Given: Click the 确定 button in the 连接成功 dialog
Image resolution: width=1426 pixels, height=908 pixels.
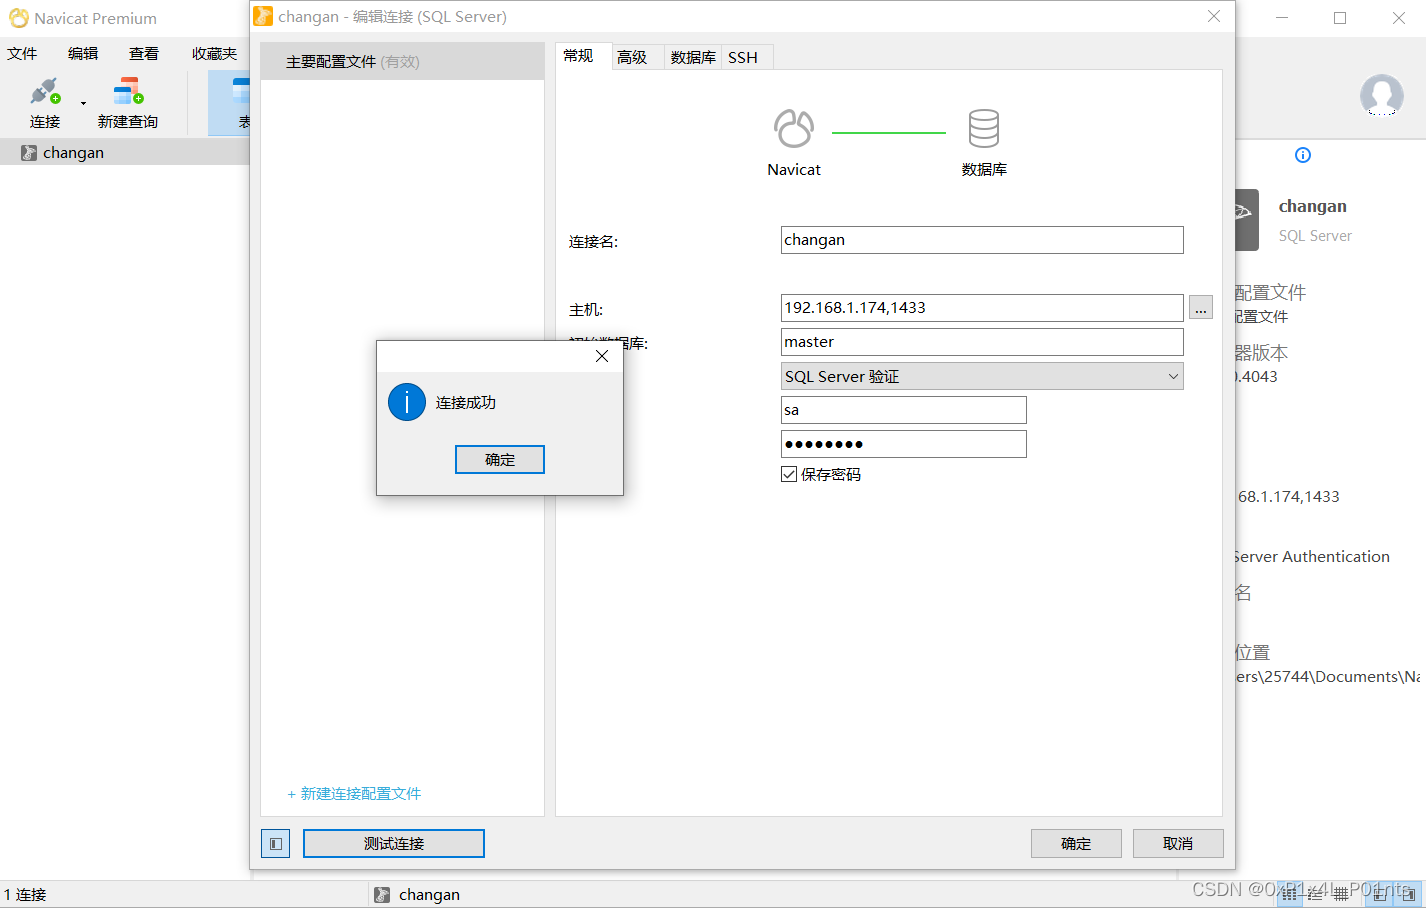Looking at the screenshot, I should 499,459.
